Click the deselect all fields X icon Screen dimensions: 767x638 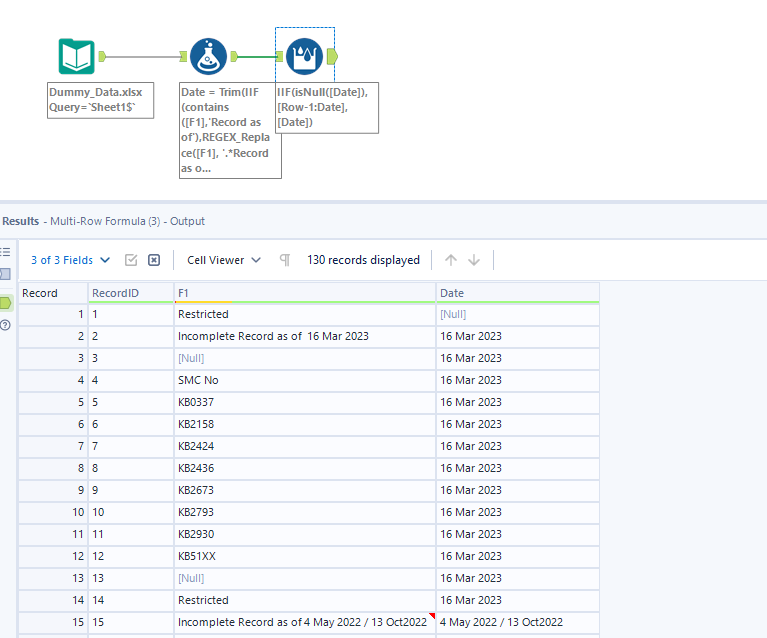(154, 260)
